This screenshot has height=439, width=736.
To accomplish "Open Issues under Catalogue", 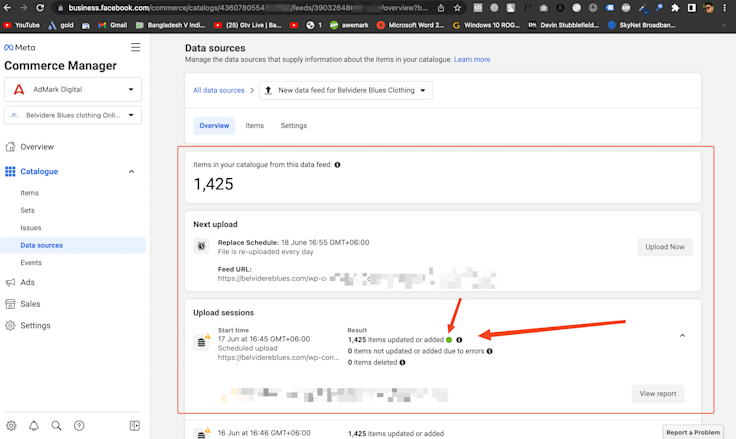I will 31,228.
